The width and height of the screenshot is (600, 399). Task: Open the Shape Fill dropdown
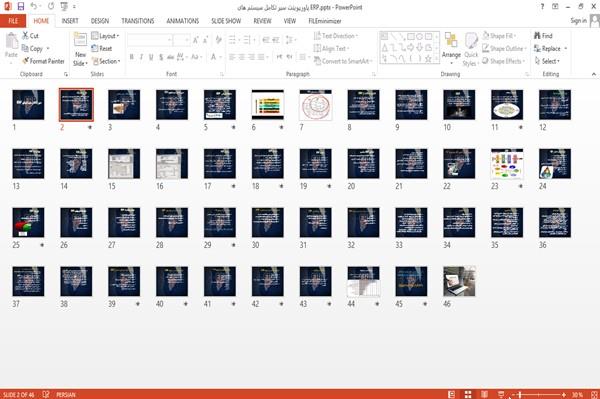point(499,36)
